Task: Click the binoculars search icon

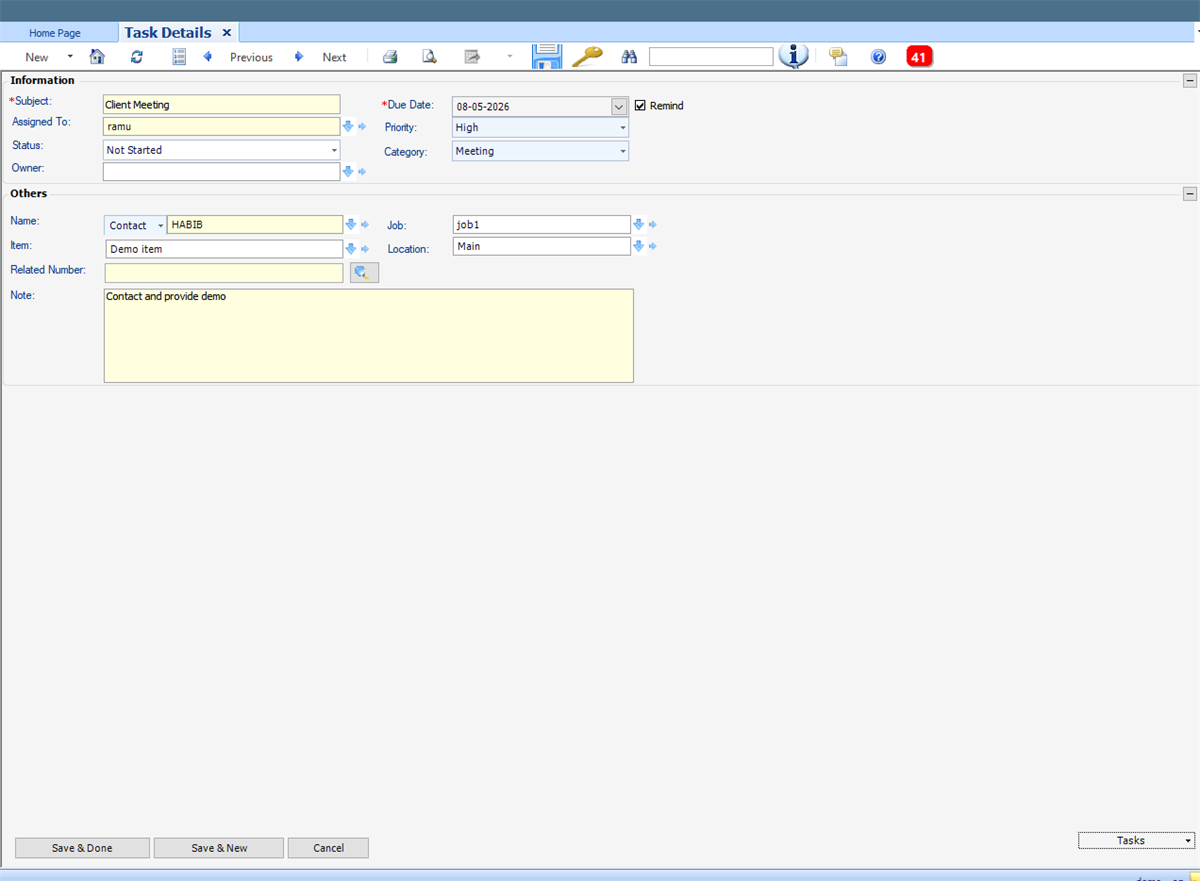Action: [x=629, y=57]
